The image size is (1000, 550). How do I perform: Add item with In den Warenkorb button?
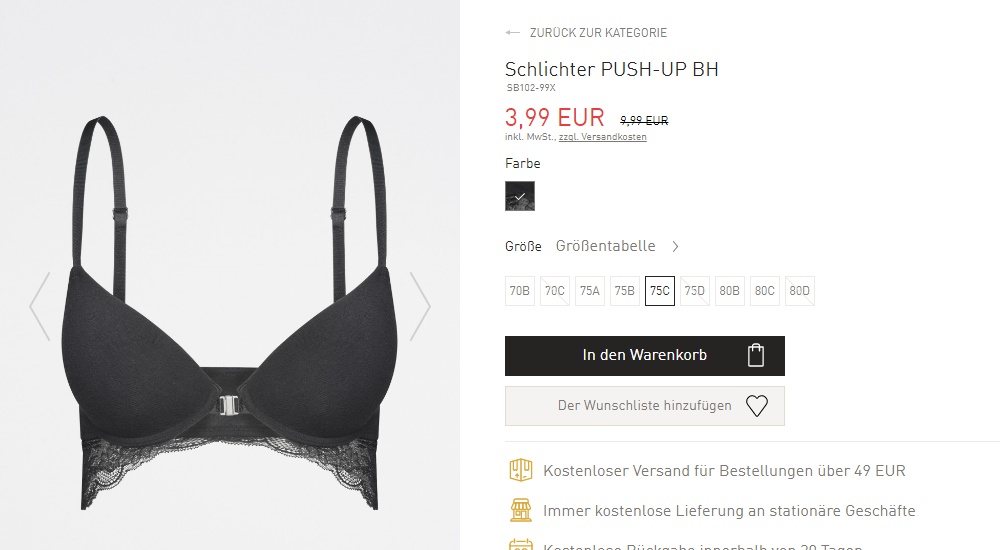click(645, 356)
